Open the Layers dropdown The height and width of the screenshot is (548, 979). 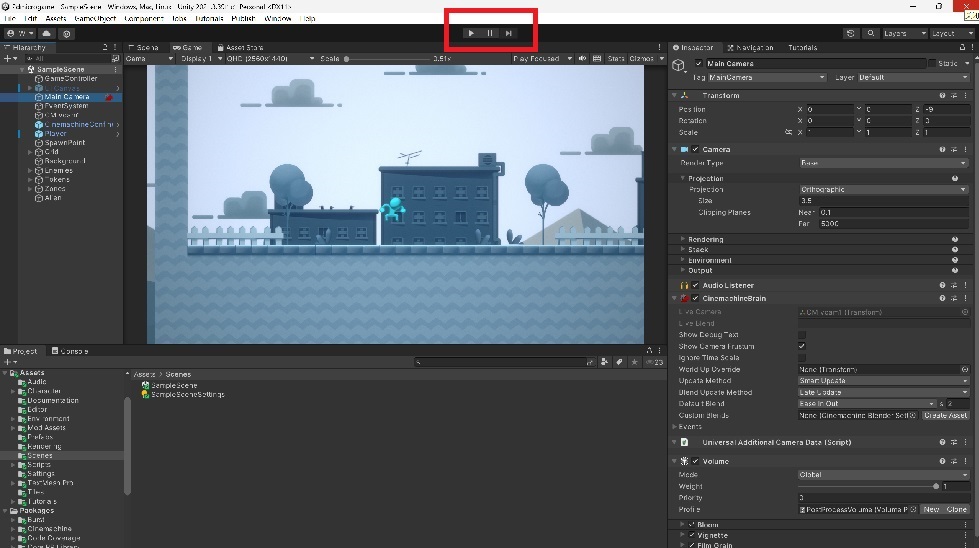click(x=904, y=33)
